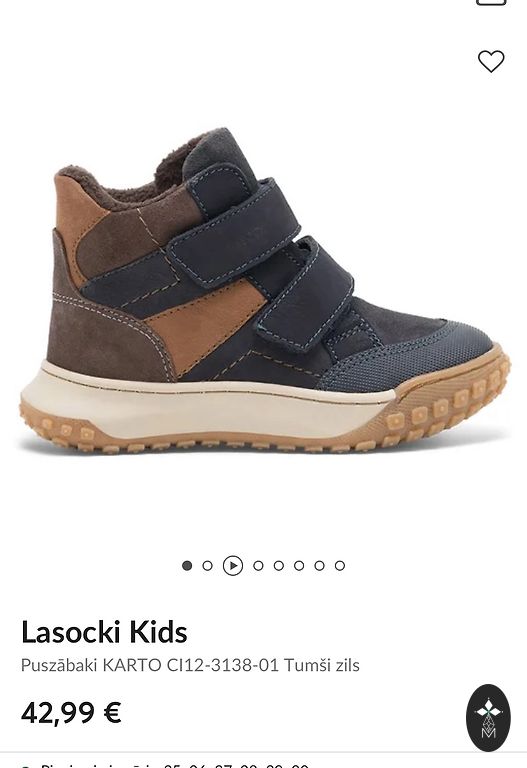This screenshot has height=768, width=527.
Task: Switch to the second product photo dot
Action: tap(207, 566)
